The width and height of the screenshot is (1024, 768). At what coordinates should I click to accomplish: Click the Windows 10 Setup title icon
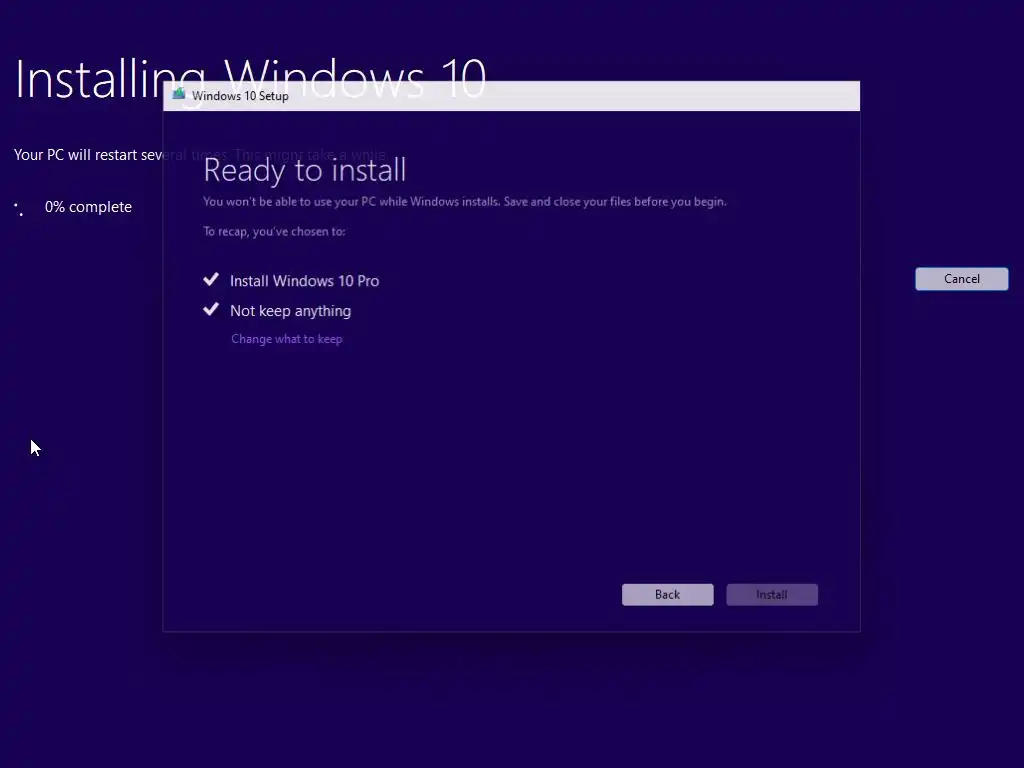point(179,95)
